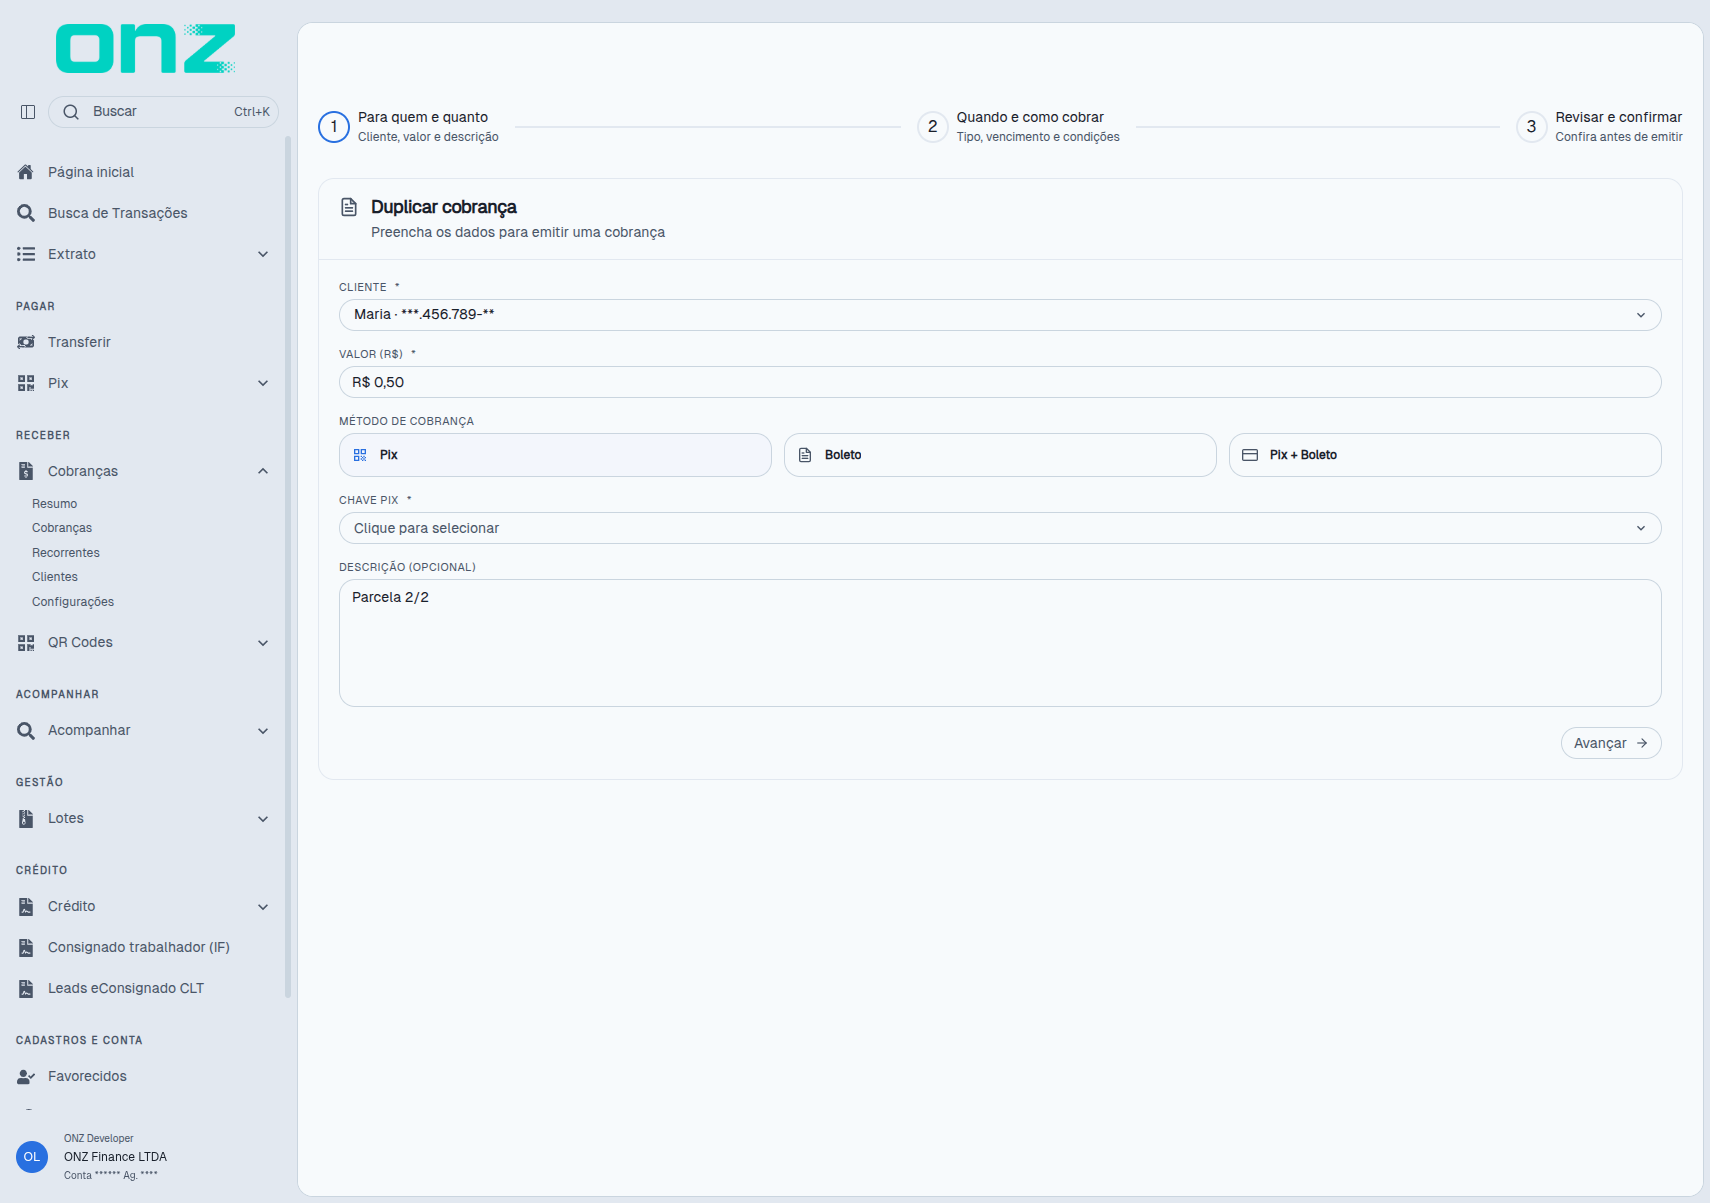Open Recorrentes submenu item

(66, 553)
